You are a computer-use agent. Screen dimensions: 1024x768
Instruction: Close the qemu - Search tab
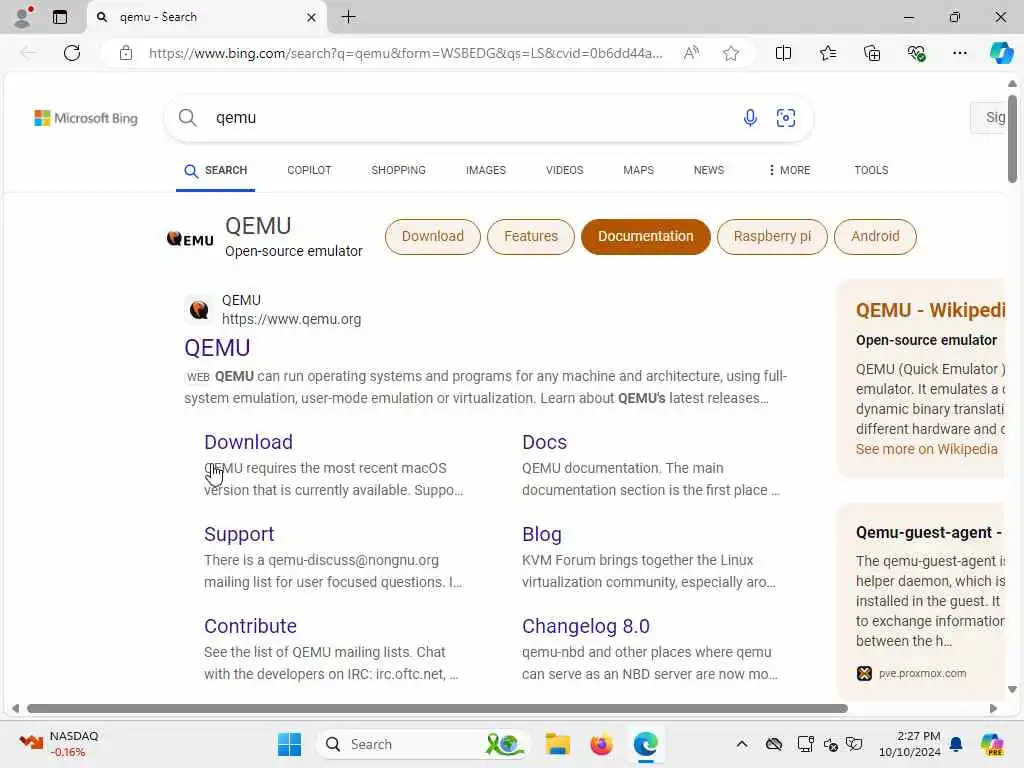[x=312, y=18]
